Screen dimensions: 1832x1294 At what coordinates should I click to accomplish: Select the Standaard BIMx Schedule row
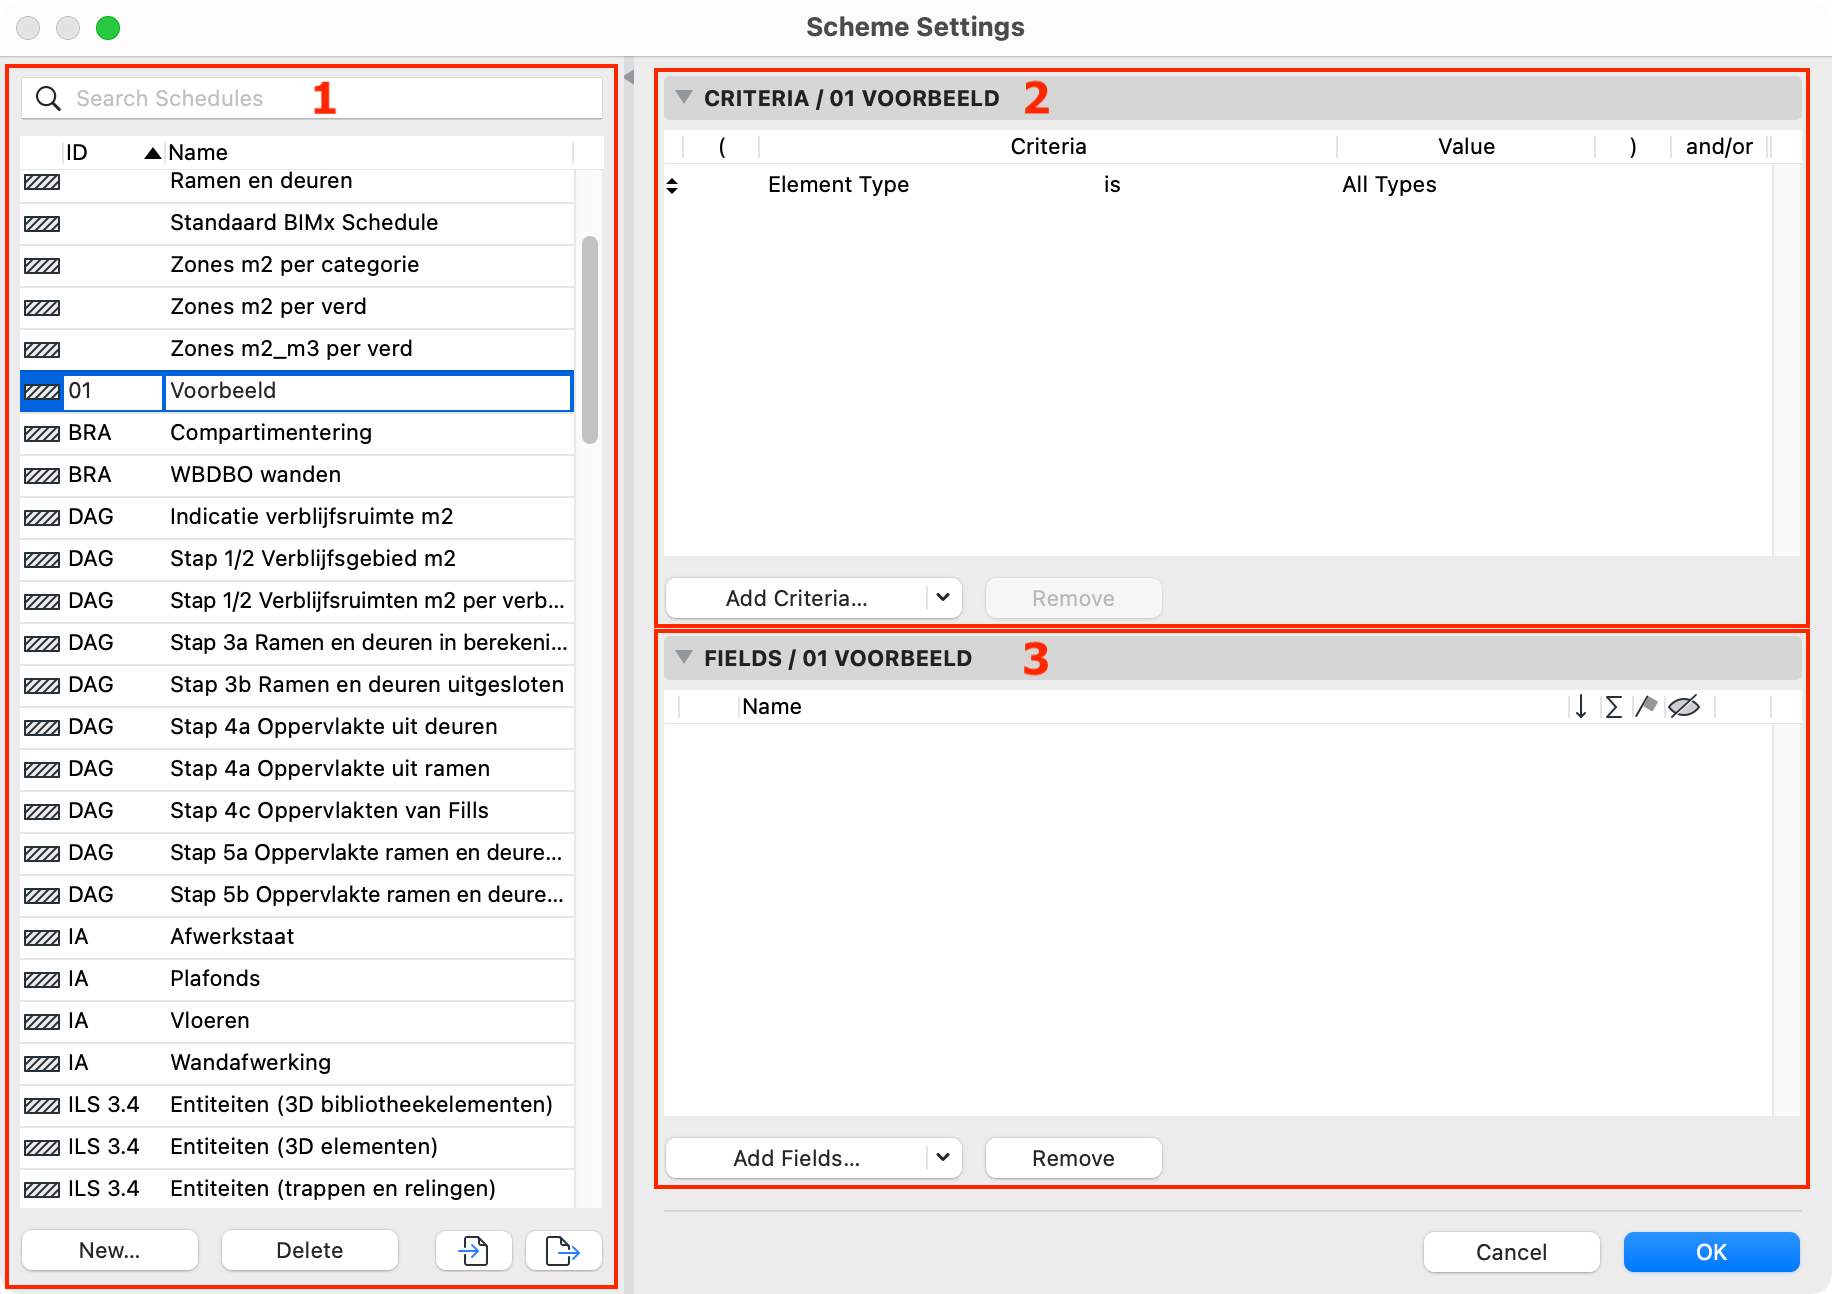pyautogui.click(x=297, y=223)
